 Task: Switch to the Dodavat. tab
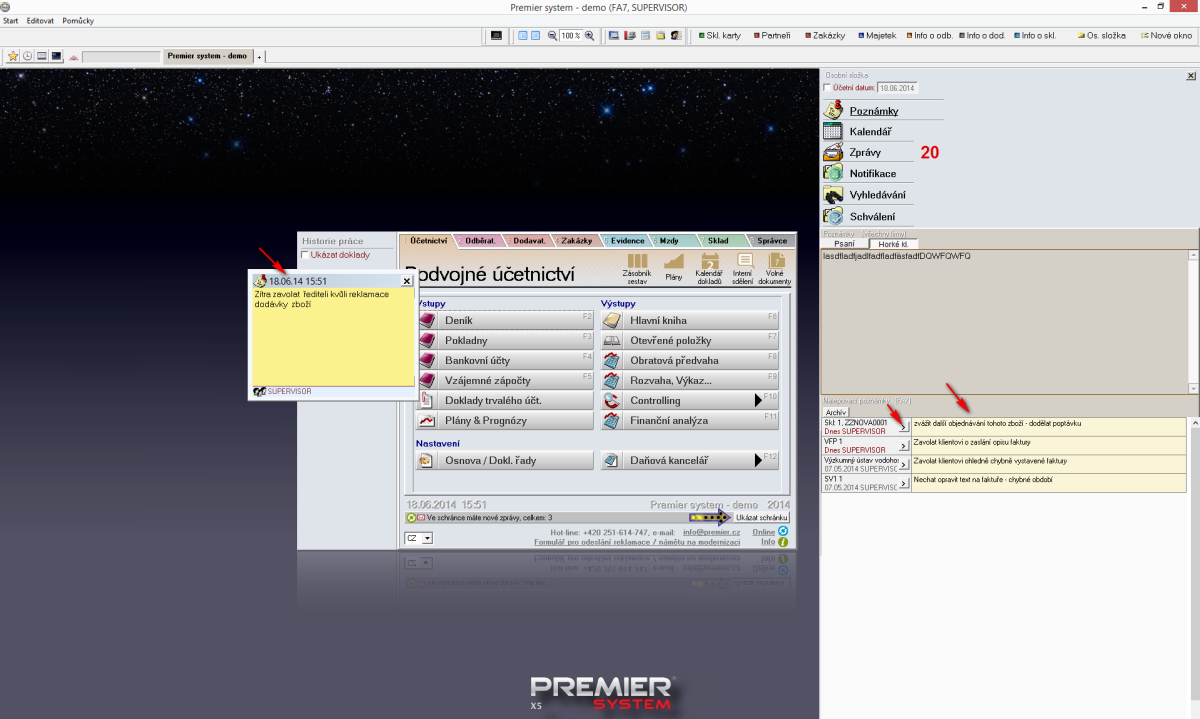pos(529,241)
